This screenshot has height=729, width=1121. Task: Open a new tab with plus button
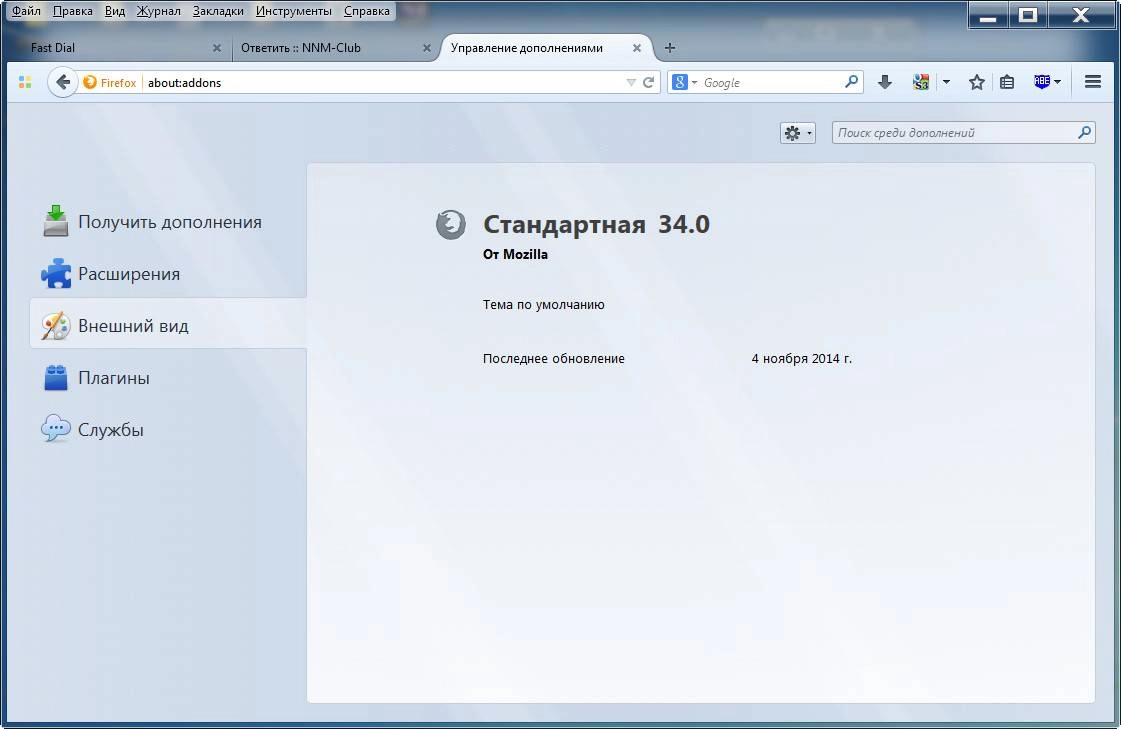click(670, 48)
